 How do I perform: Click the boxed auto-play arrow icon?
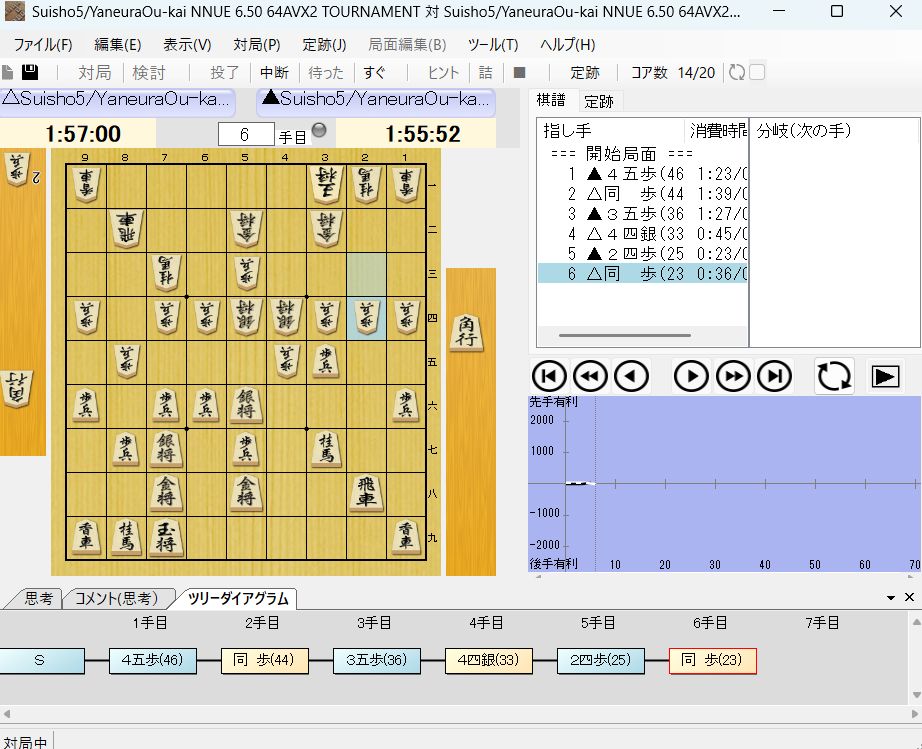886,376
